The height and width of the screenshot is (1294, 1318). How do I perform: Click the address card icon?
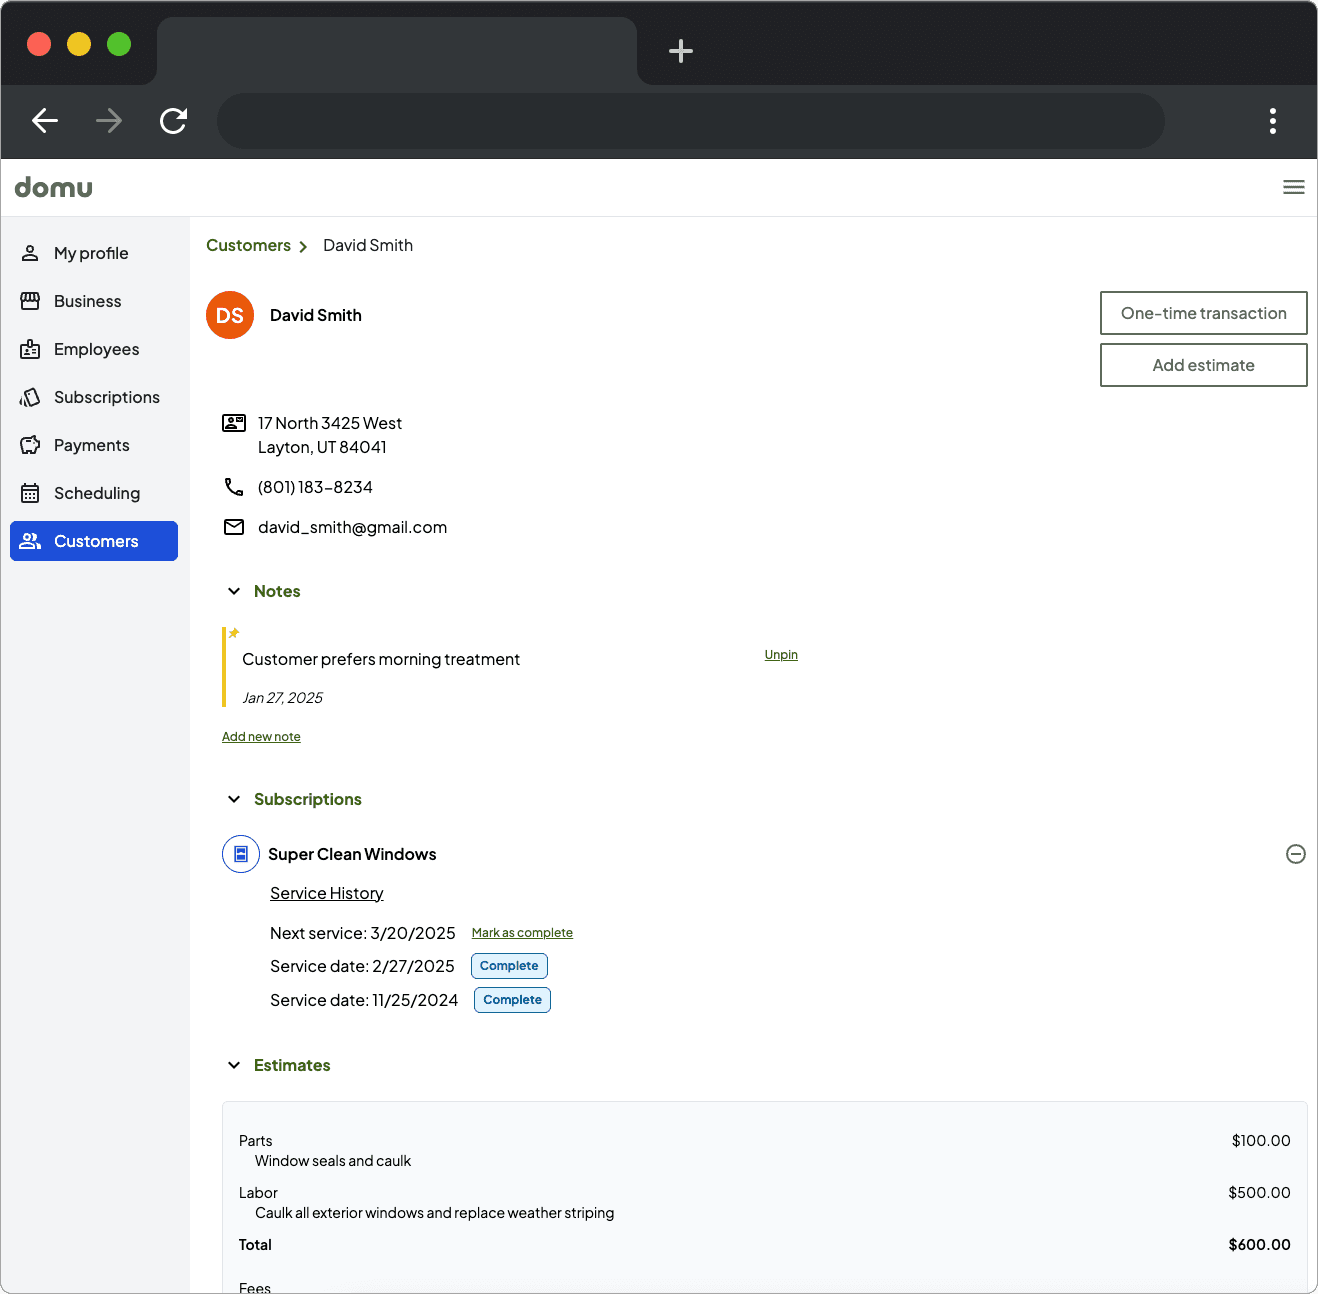tap(234, 423)
